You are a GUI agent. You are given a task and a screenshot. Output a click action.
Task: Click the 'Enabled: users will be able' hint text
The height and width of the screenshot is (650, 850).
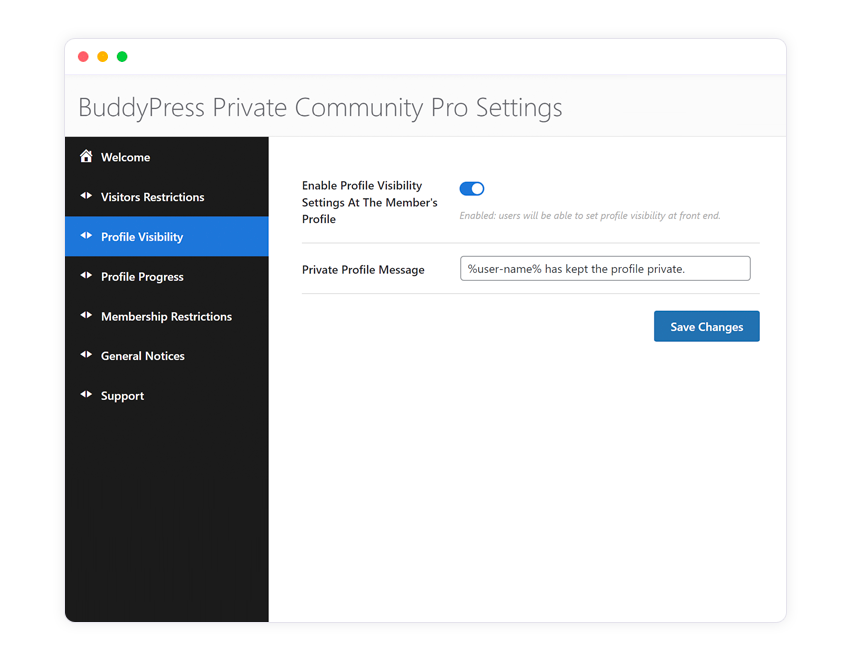[590, 216]
